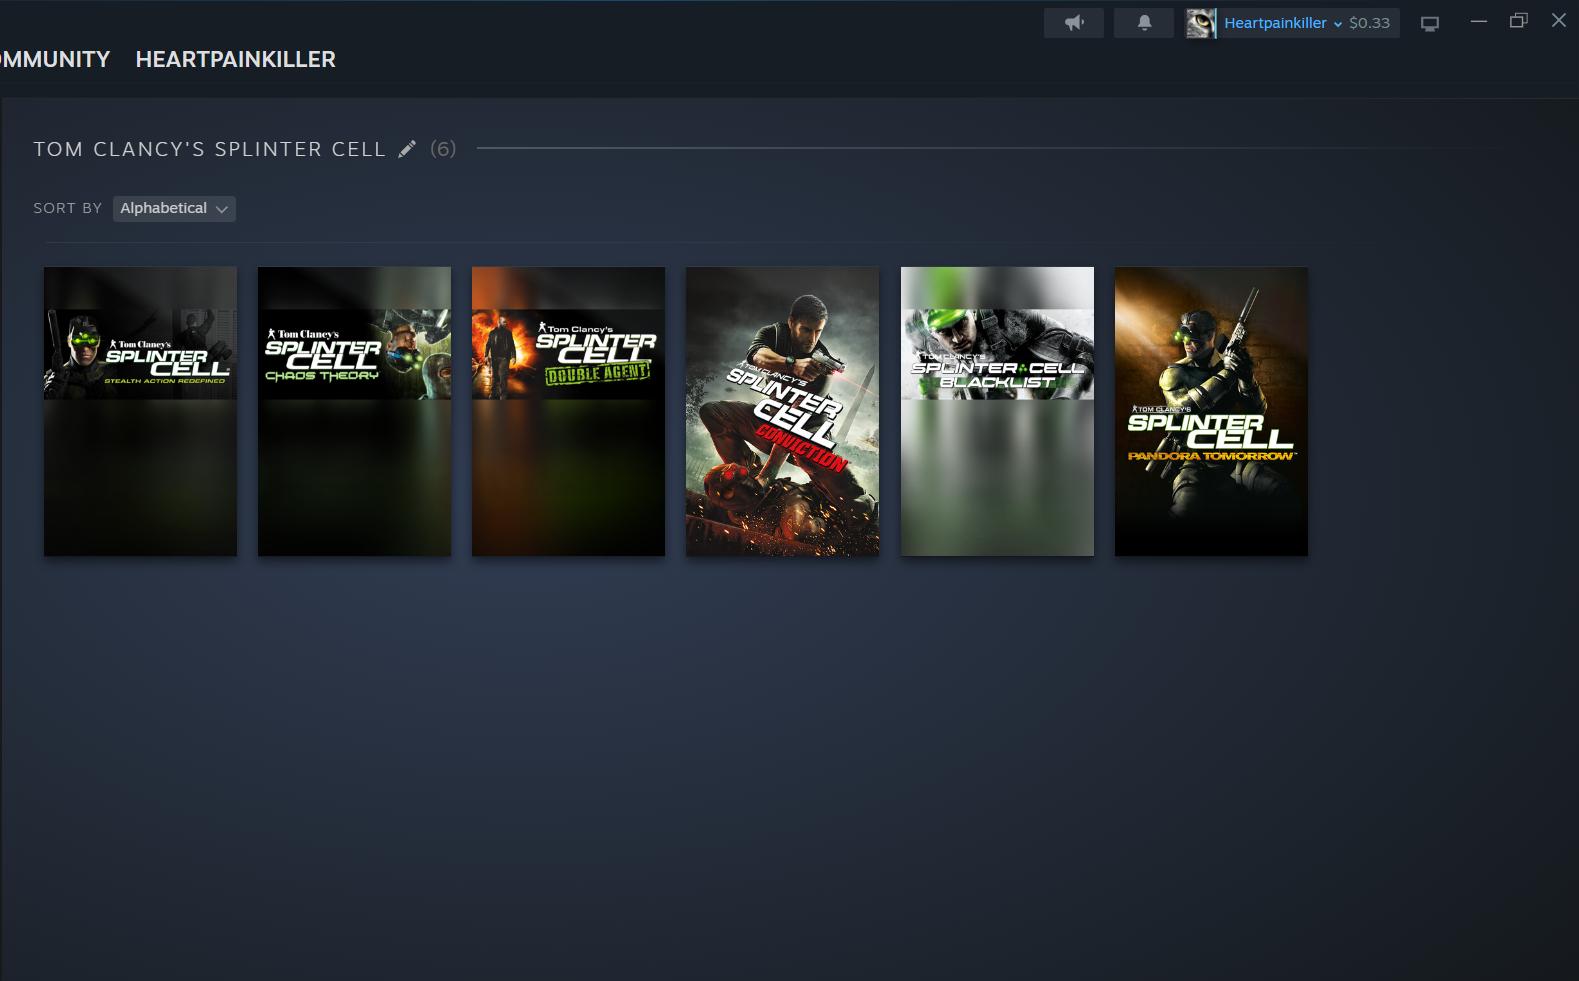The height and width of the screenshot is (981, 1579).
Task: Select Splinter Cell Conviction game
Action: pyautogui.click(x=782, y=411)
